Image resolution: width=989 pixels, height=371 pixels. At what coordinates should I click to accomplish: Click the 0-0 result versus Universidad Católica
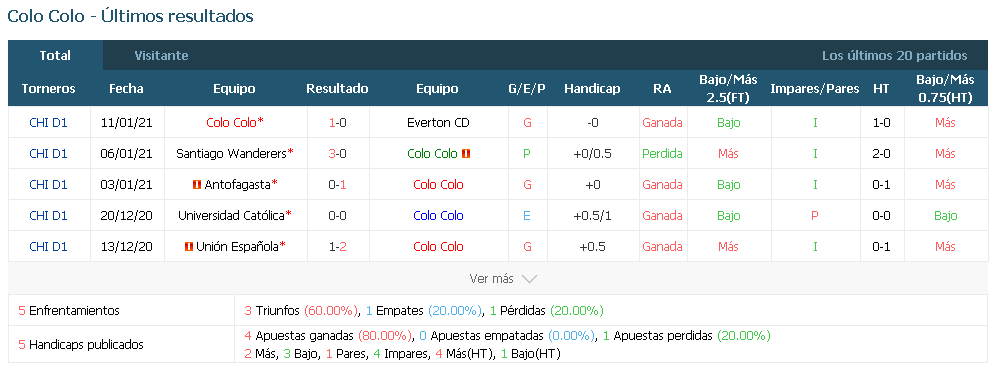point(337,216)
